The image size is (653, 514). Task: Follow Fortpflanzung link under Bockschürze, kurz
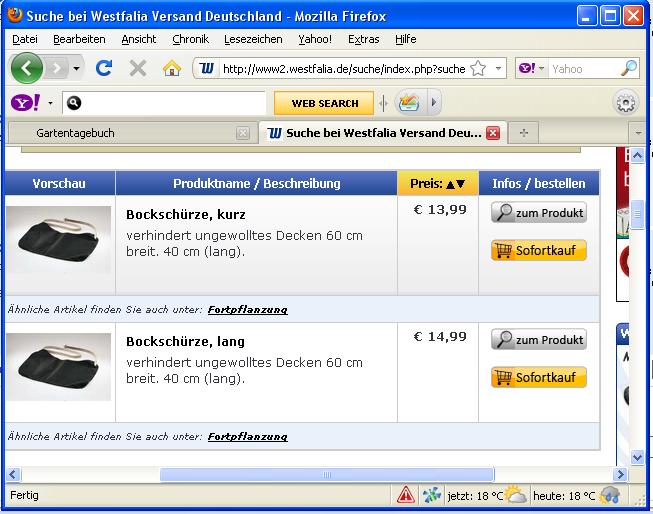point(248,309)
